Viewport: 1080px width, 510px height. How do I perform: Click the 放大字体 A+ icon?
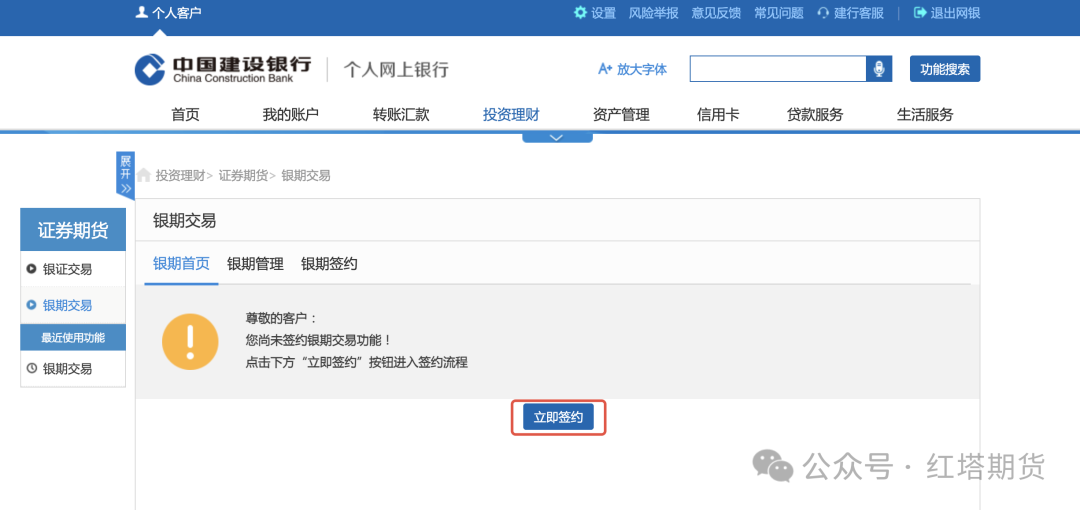[x=605, y=69]
